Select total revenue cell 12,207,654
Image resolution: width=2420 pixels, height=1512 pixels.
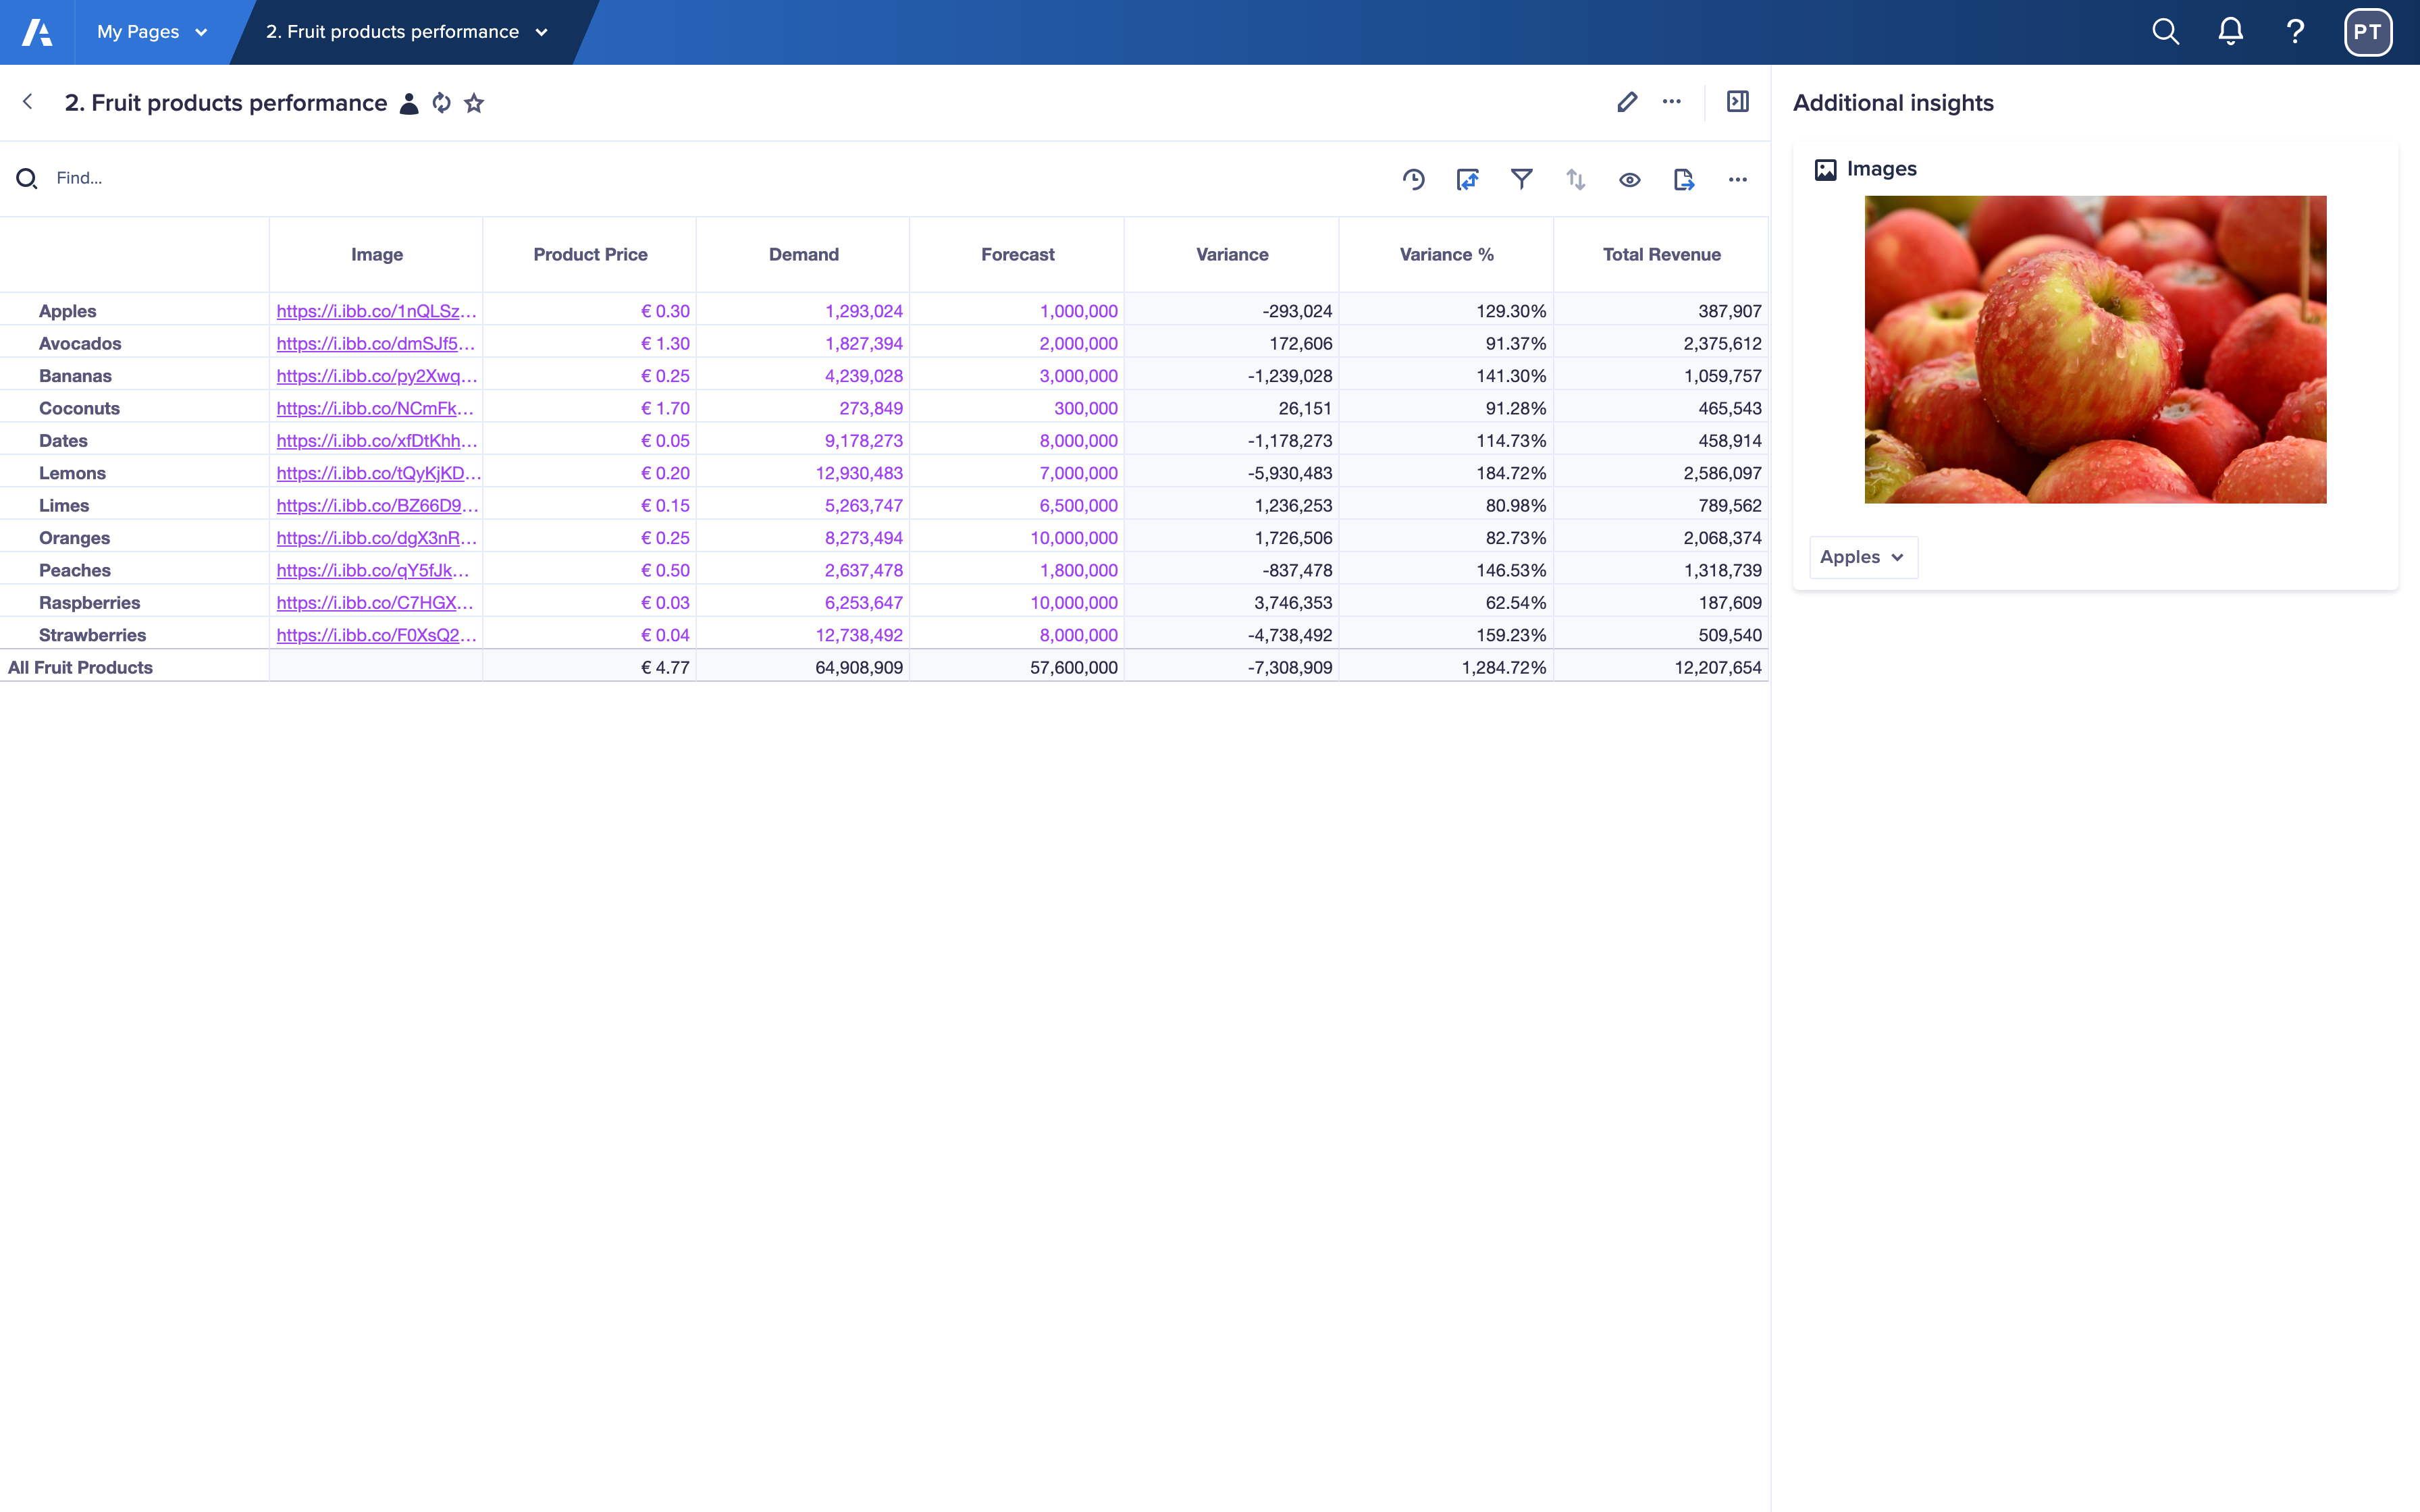tap(1661, 667)
